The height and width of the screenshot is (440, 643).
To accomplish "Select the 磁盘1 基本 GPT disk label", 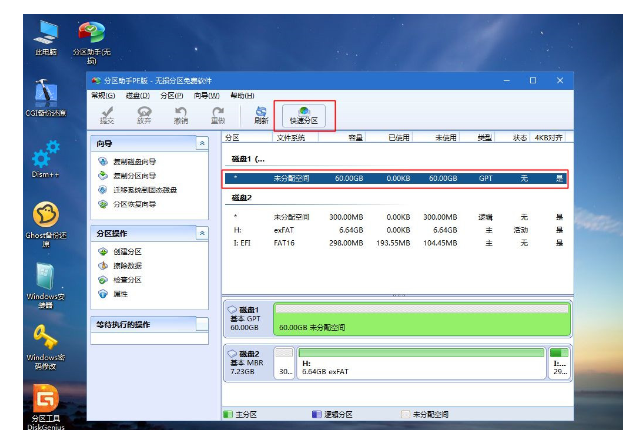I will click(248, 319).
